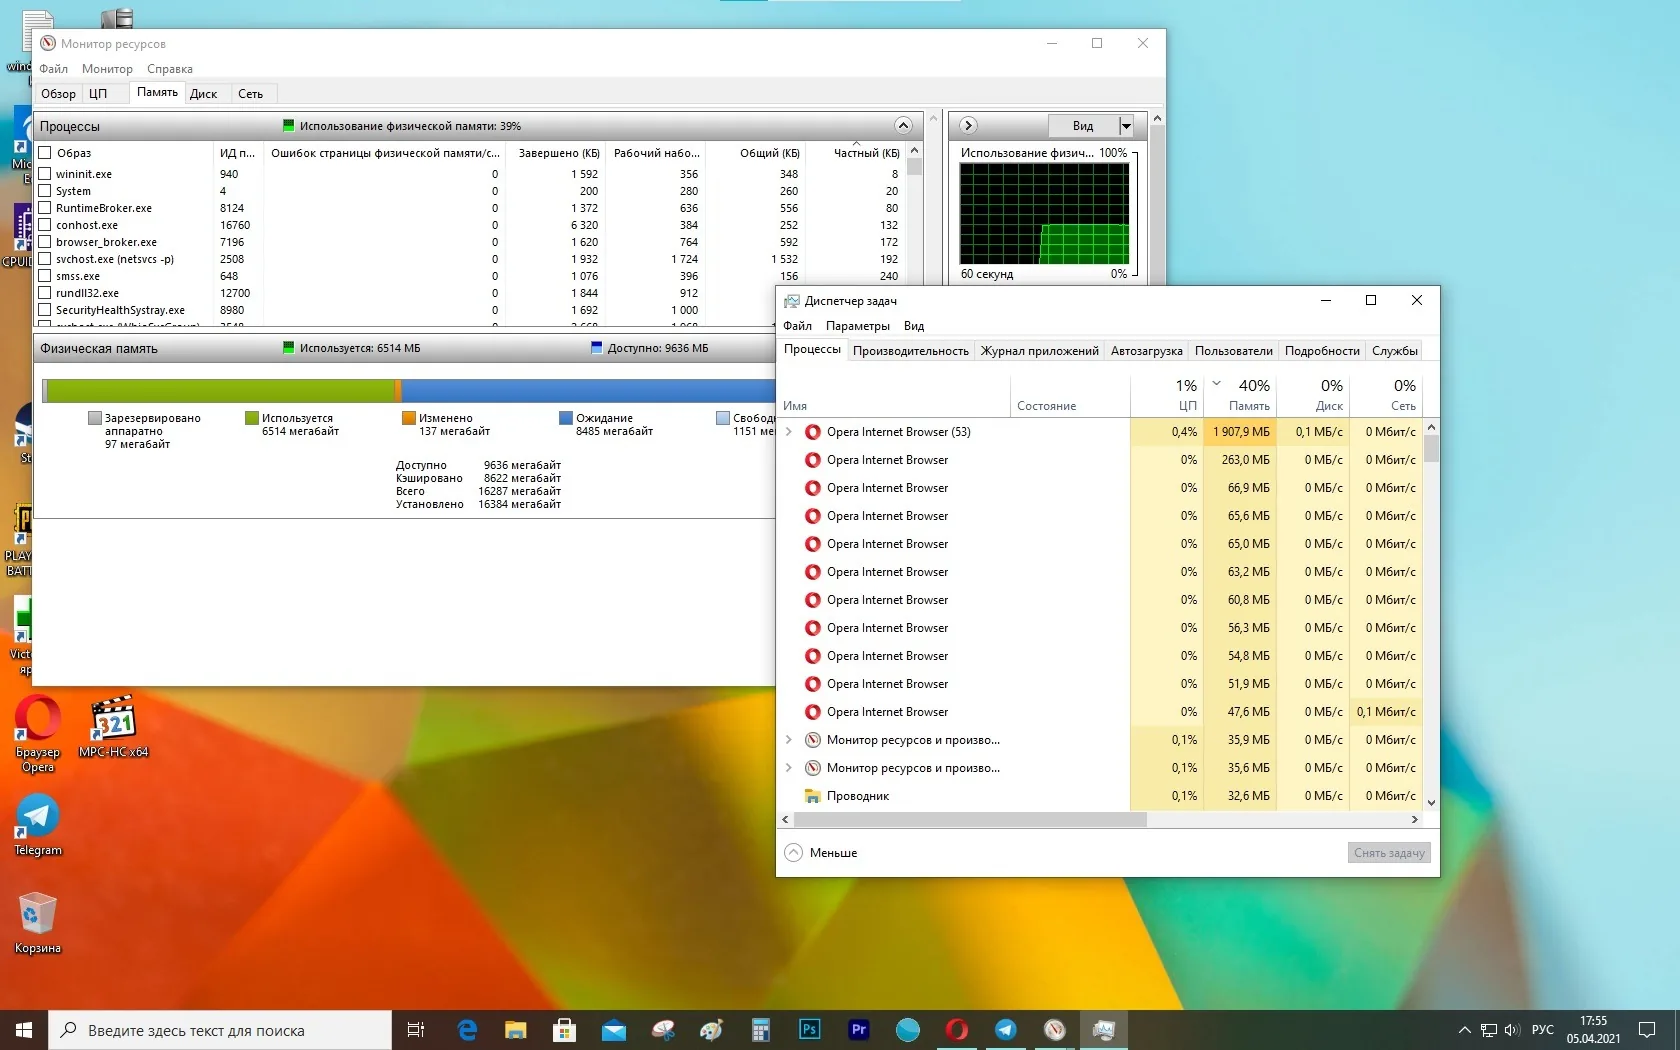The height and width of the screenshot is (1050, 1680).
Task: Expand the Opera Internet Browser (53) group
Action: coord(789,431)
